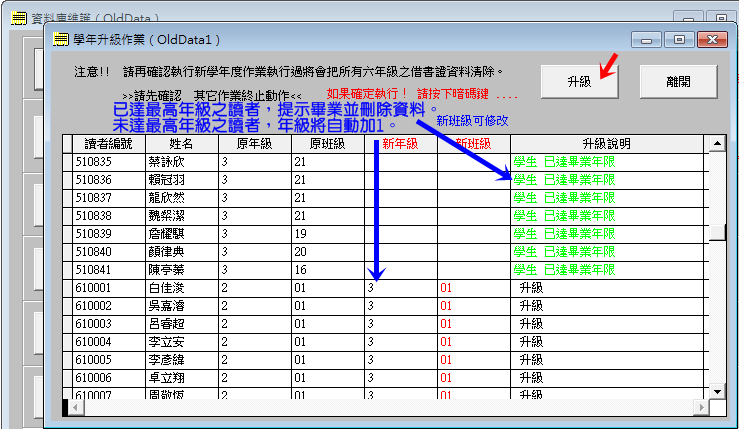Select the name cell 吳嘉濬
Viewport: 739px width, 429px height.
click(182, 306)
